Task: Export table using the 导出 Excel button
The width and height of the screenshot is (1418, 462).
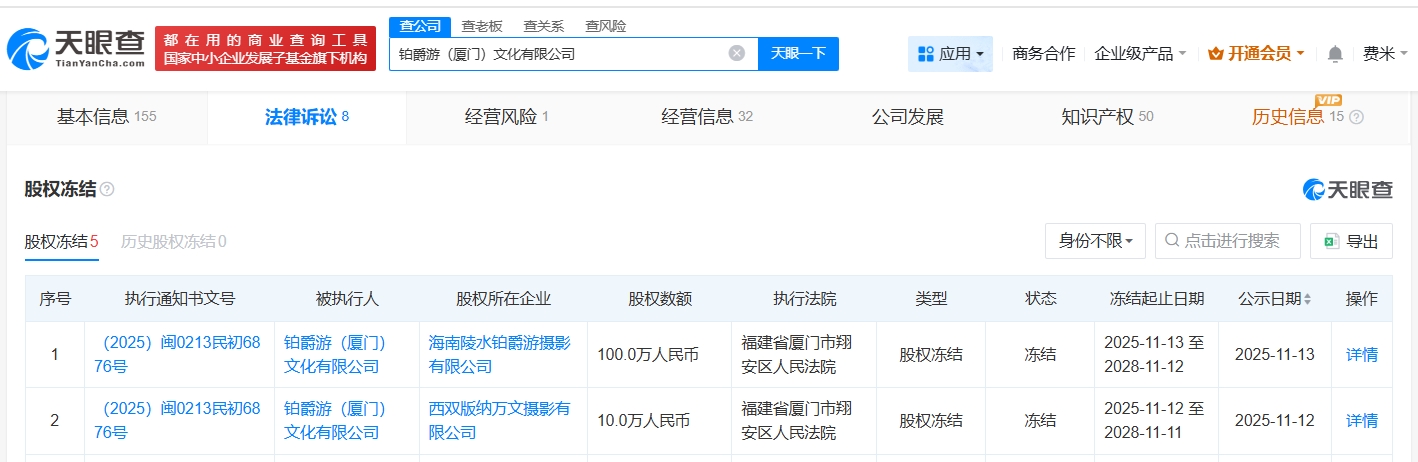Action: [1351, 241]
